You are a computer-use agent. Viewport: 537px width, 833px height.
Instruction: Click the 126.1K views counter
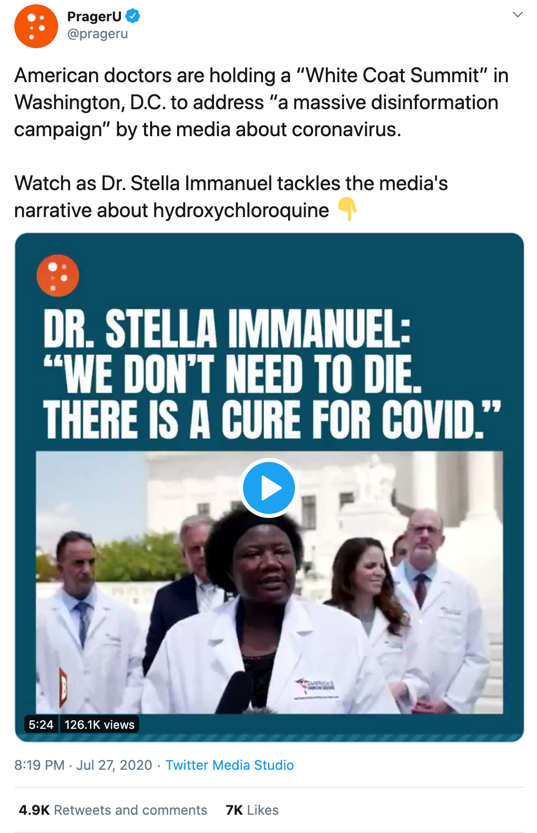click(99, 725)
